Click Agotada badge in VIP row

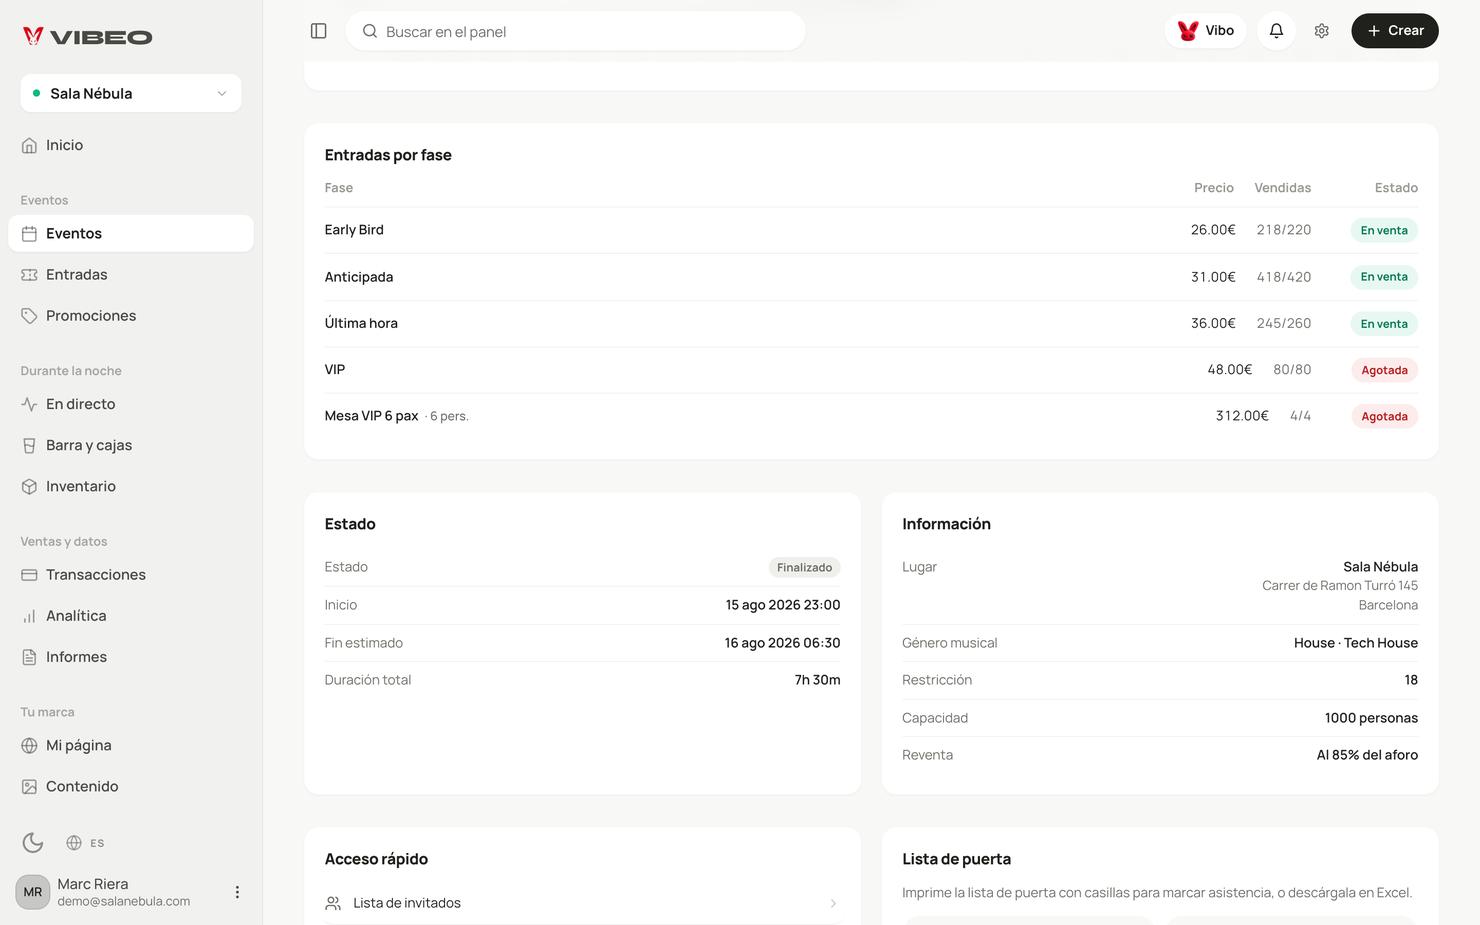1384,370
